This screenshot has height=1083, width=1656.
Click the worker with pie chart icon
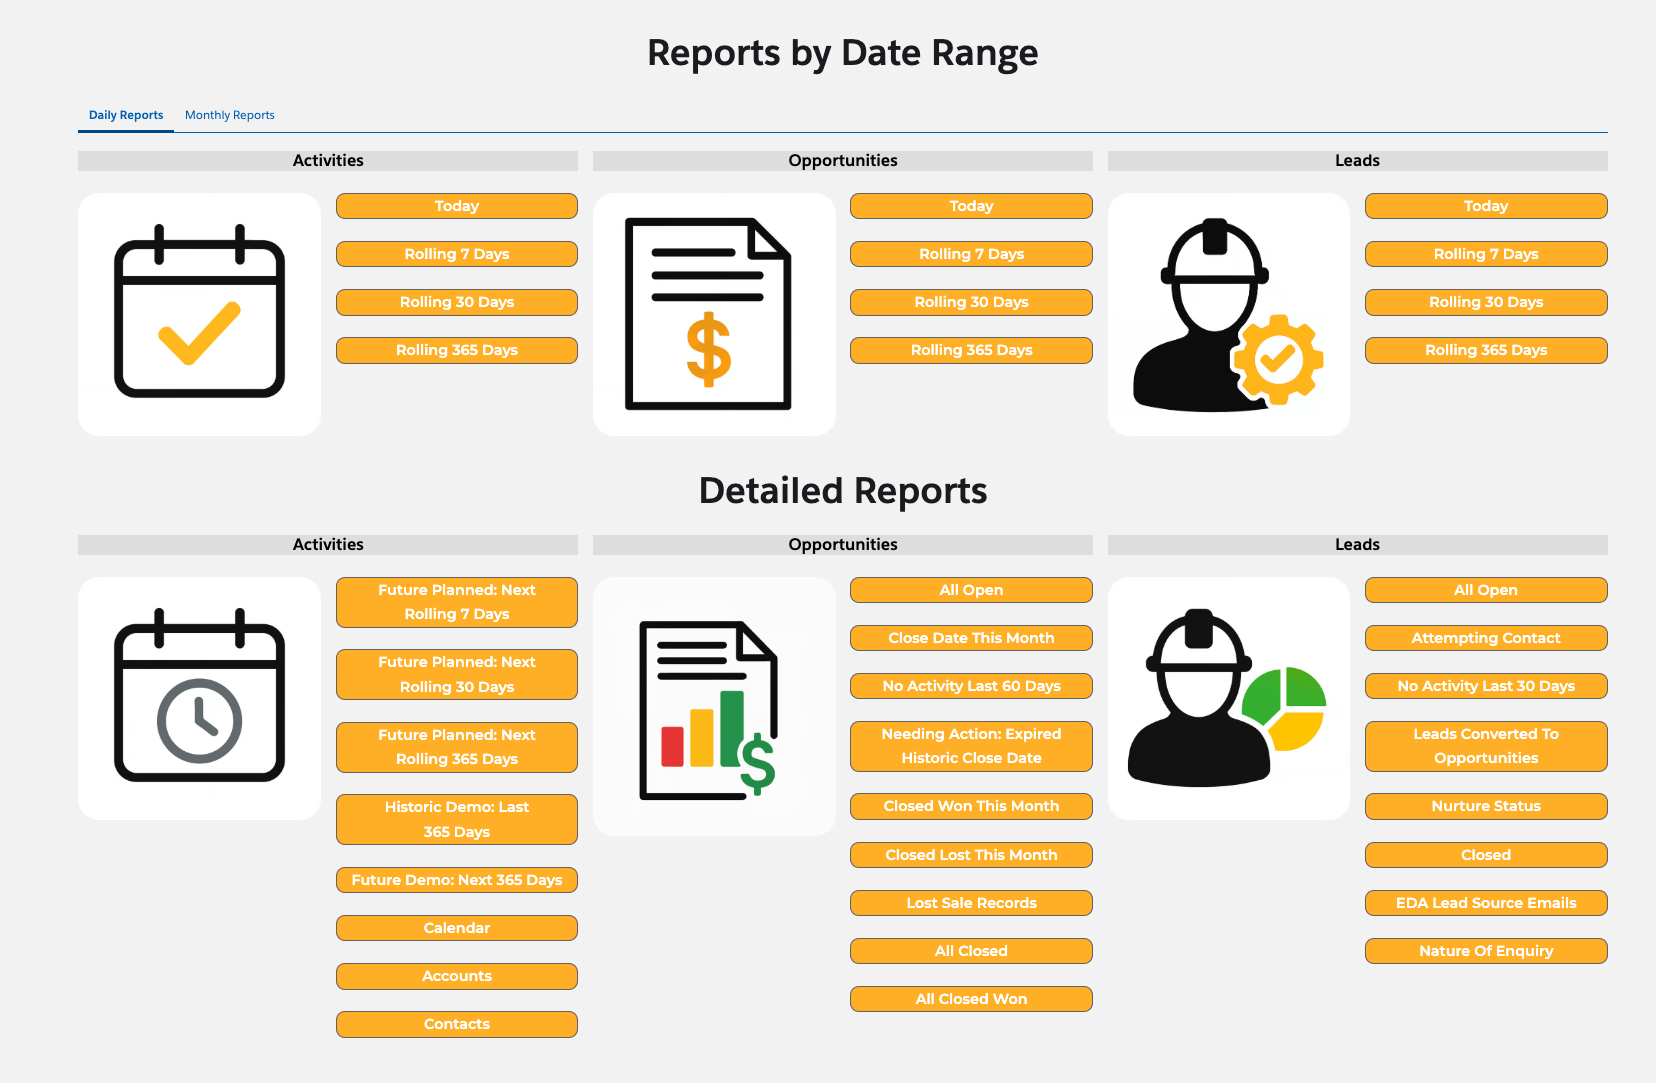[1229, 698]
